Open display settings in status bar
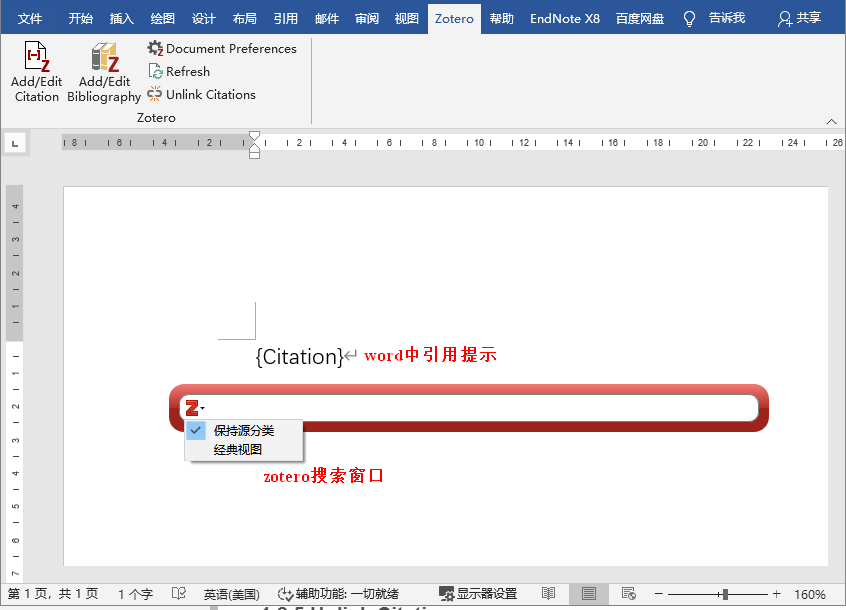Screen dimensions: 846x610 click(x=477, y=594)
